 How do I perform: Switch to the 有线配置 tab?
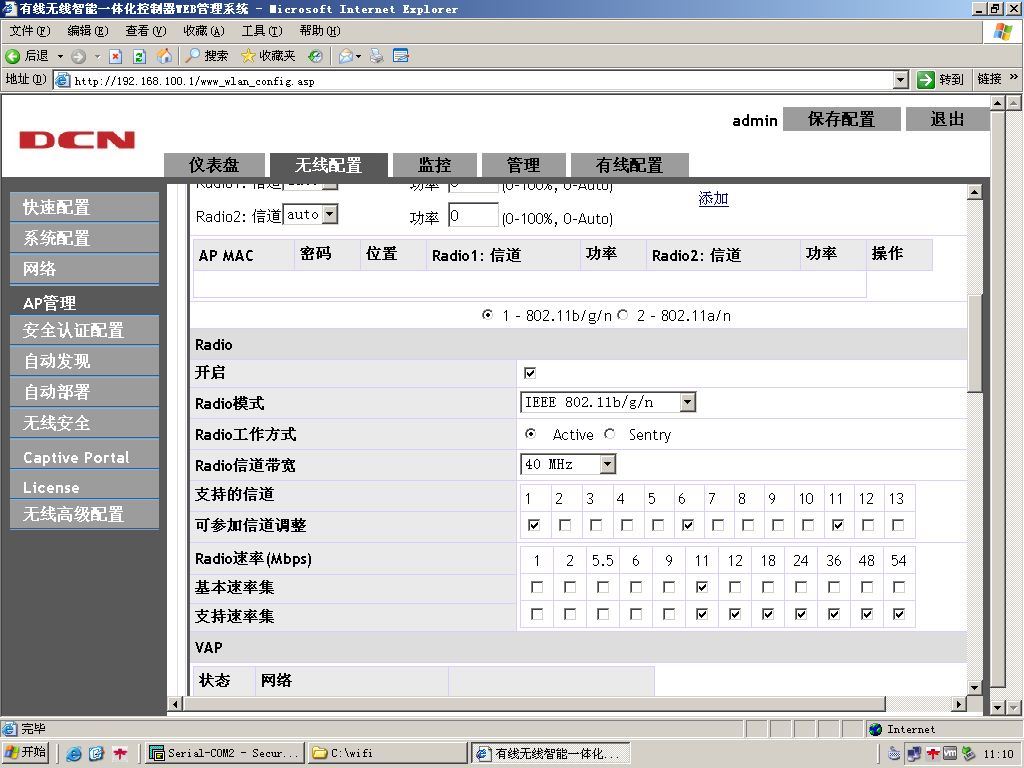pyautogui.click(x=630, y=165)
